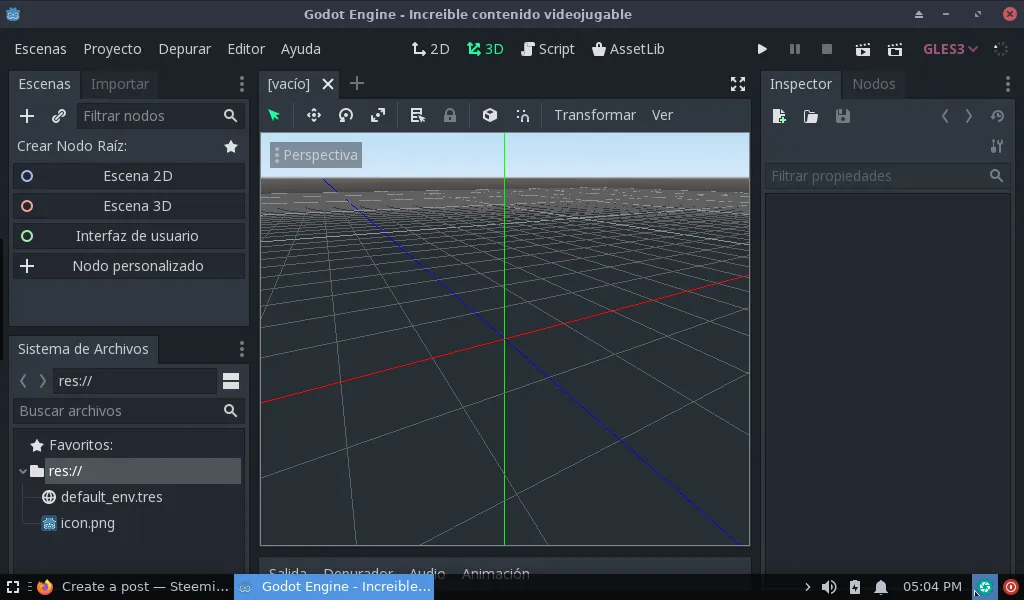This screenshot has height=600, width=1024.
Task: Open the Inspector dock options menu
Action: click(1008, 84)
